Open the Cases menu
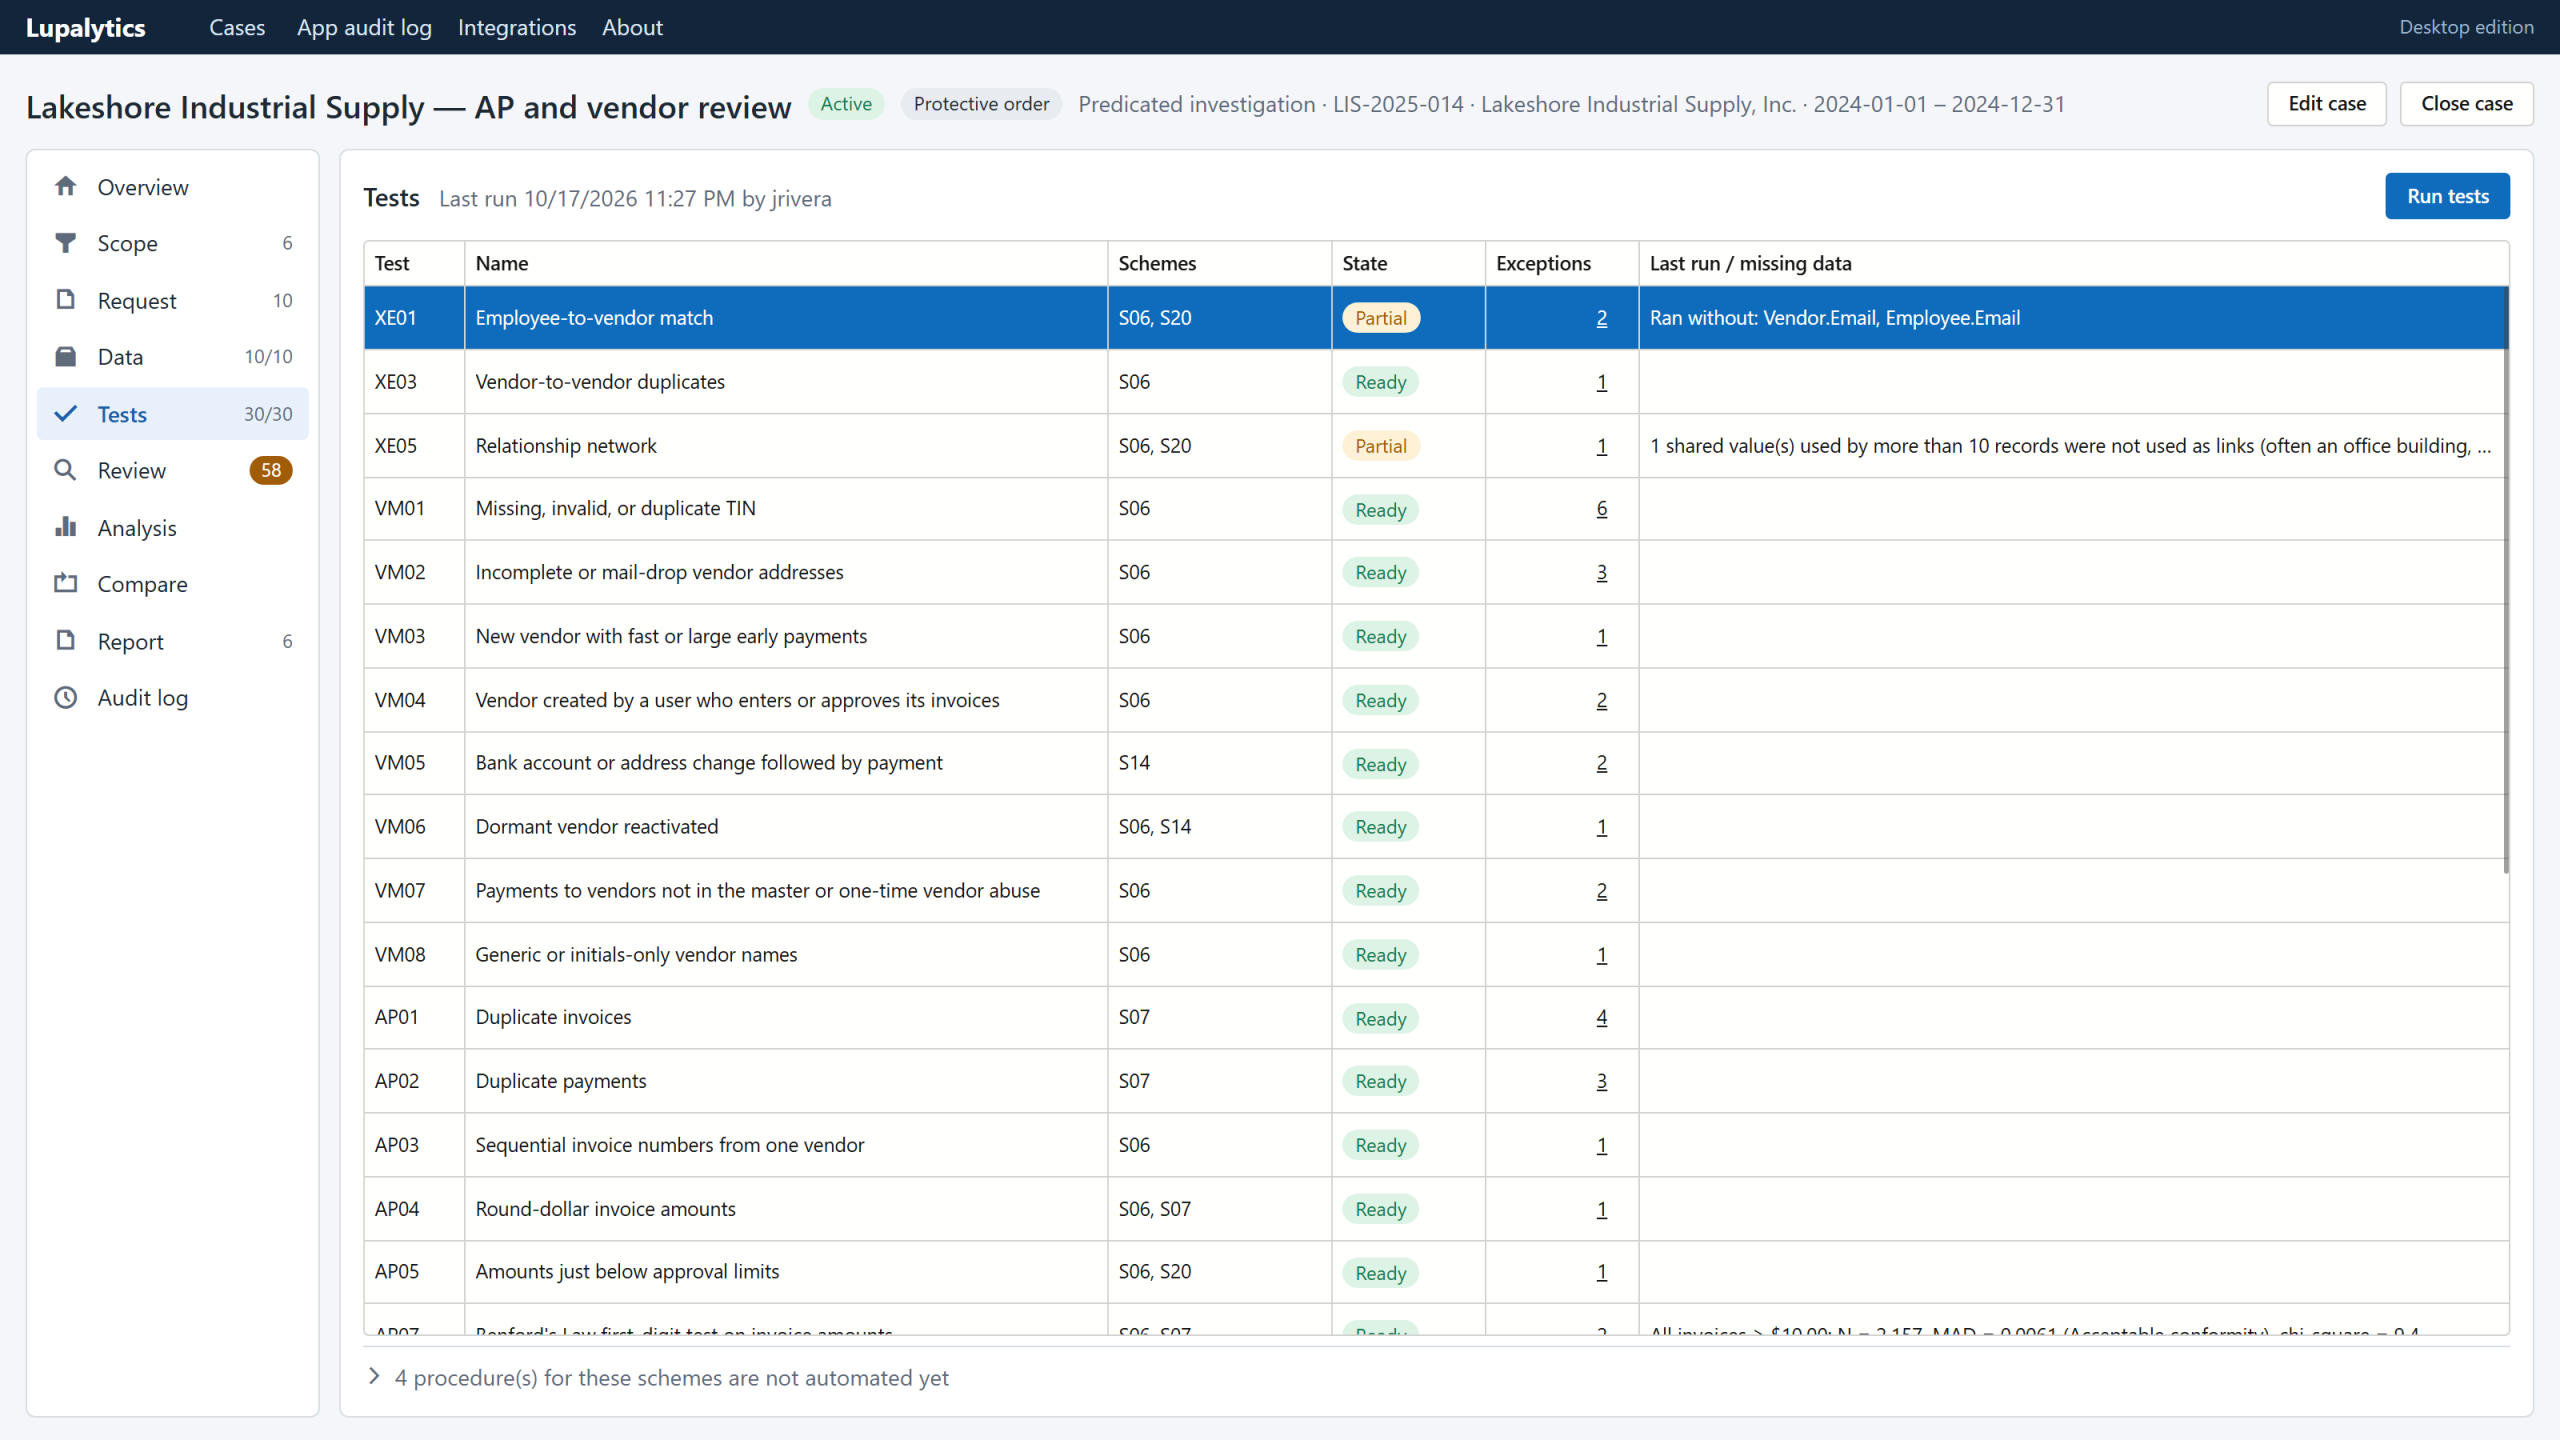This screenshot has height=1440, width=2560. (x=237, y=27)
